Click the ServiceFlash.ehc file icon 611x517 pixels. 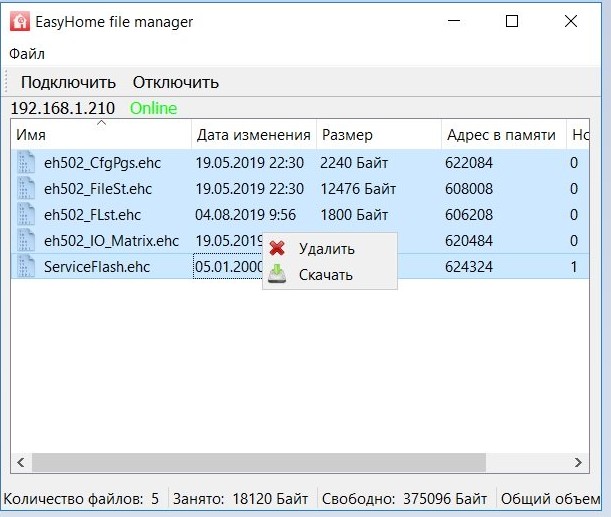pyautogui.click(x=26, y=266)
